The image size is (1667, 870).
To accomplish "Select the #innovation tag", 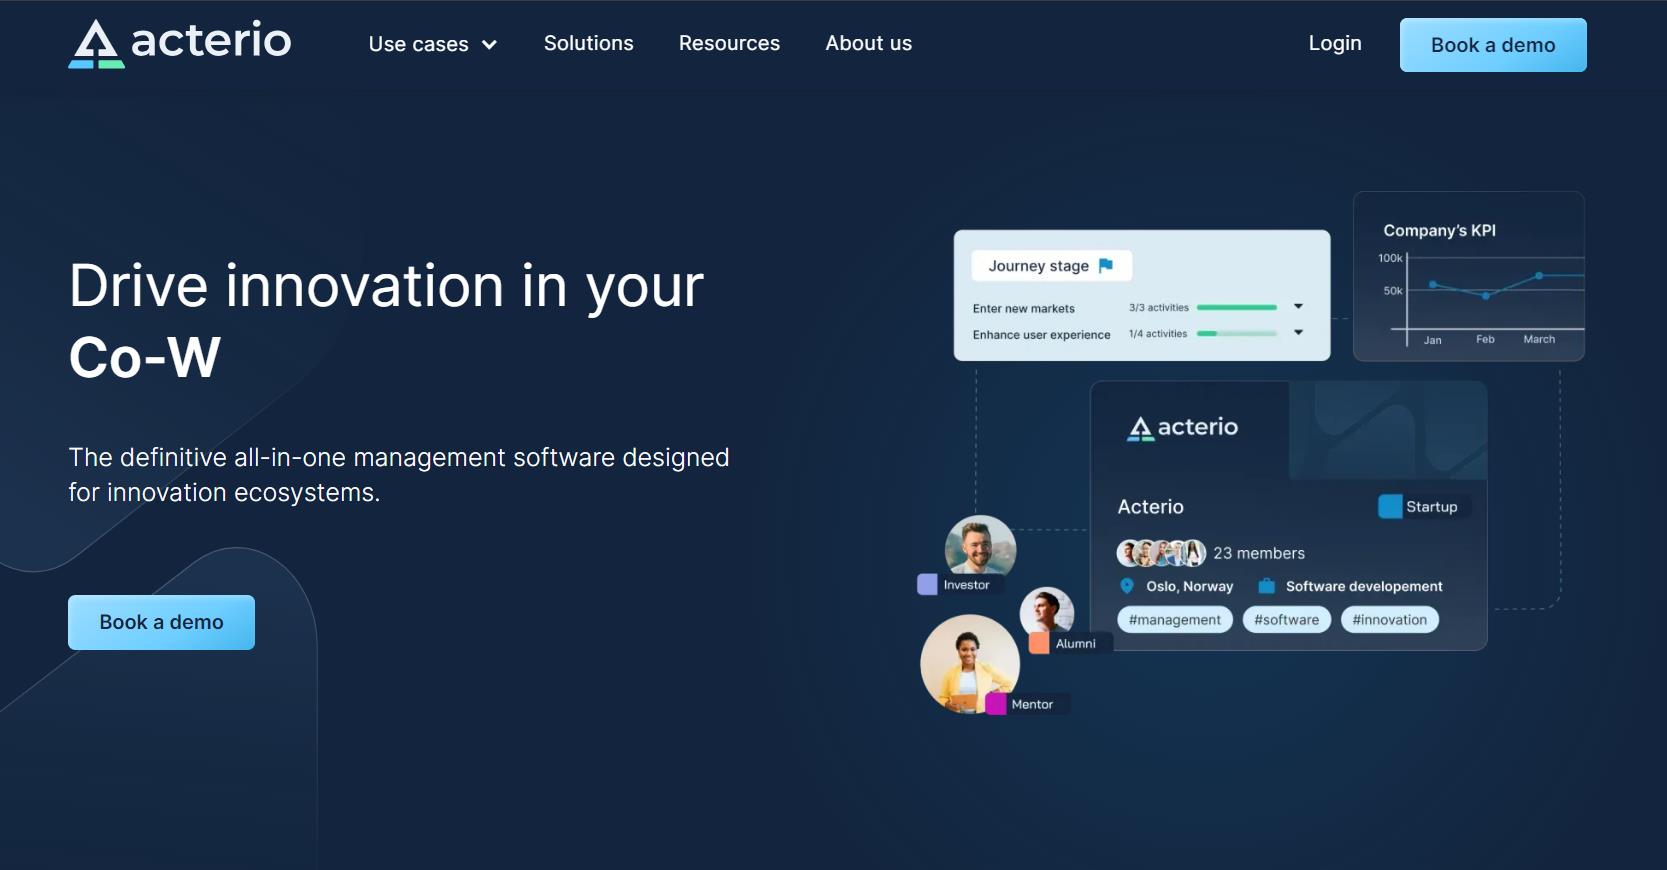I will tap(1390, 620).
